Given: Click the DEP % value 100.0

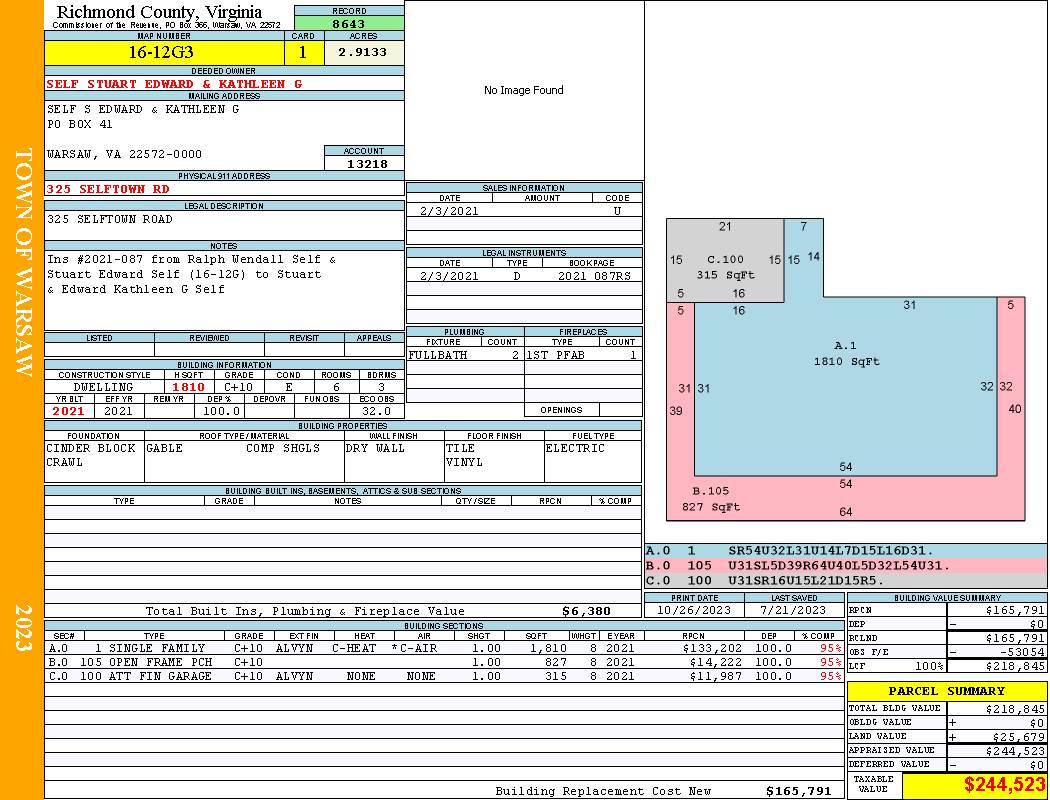Looking at the screenshot, I should click(x=221, y=411).
